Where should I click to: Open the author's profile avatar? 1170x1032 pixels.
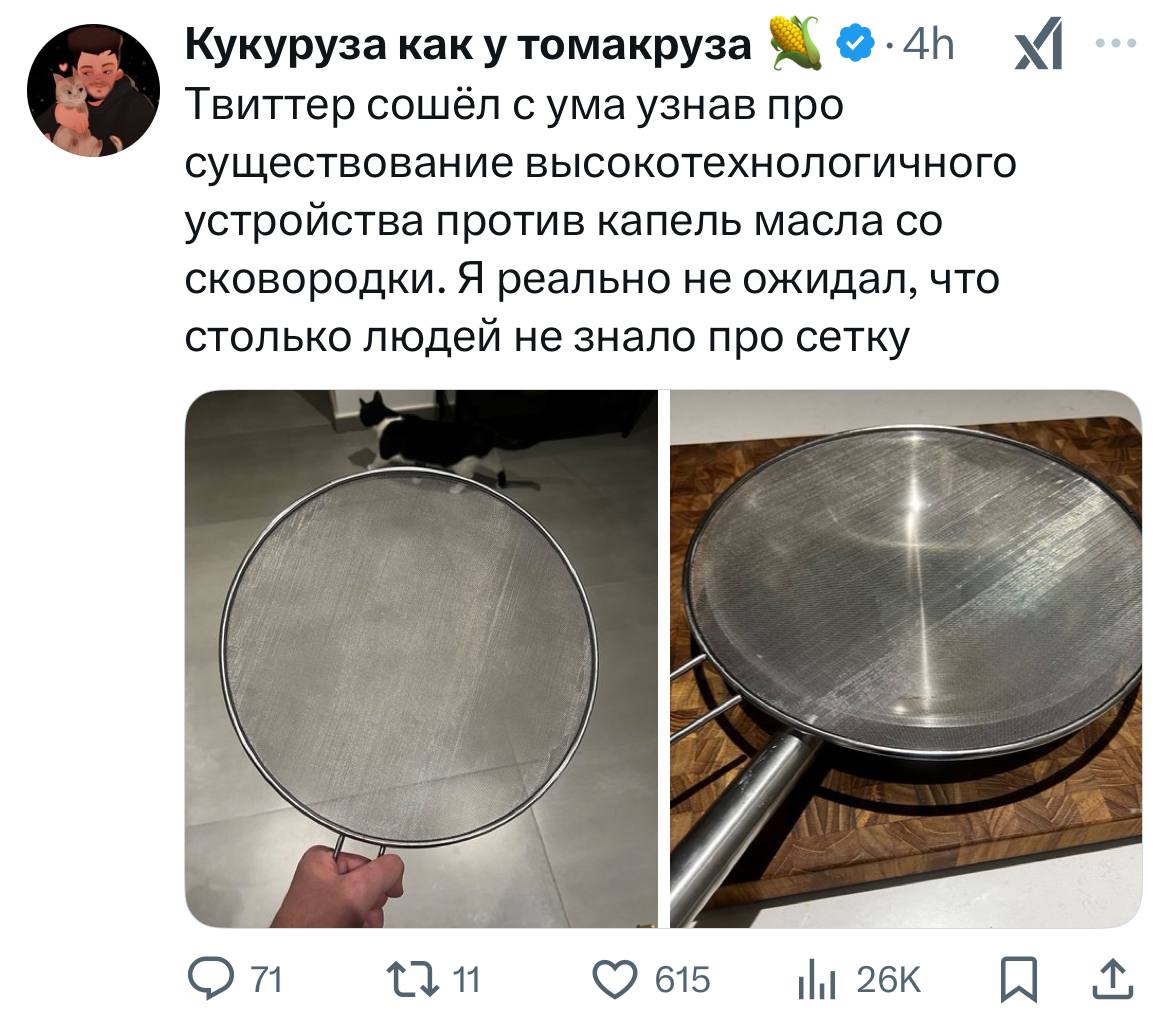click(x=93, y=90)
